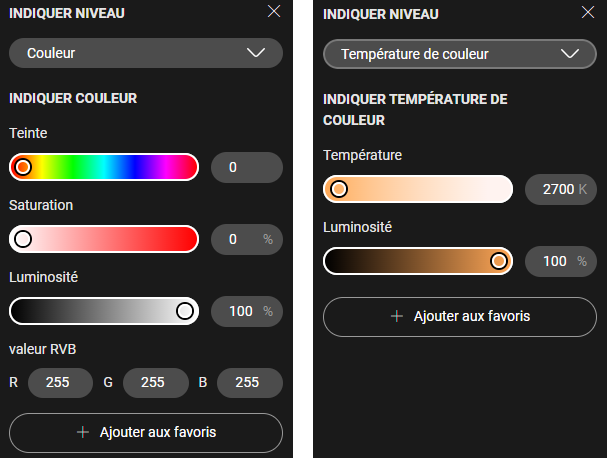607x458 pixels.
Task: Click the Teinte hue slider
Action: tap(104, 167)
